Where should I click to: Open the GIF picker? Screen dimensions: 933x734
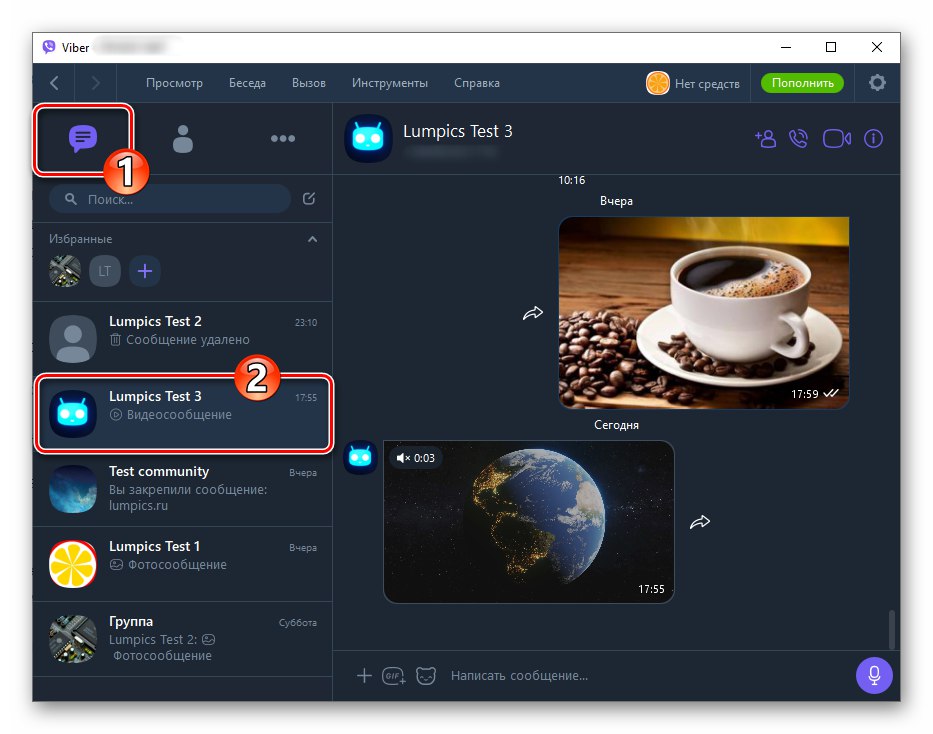coord(393,676)
